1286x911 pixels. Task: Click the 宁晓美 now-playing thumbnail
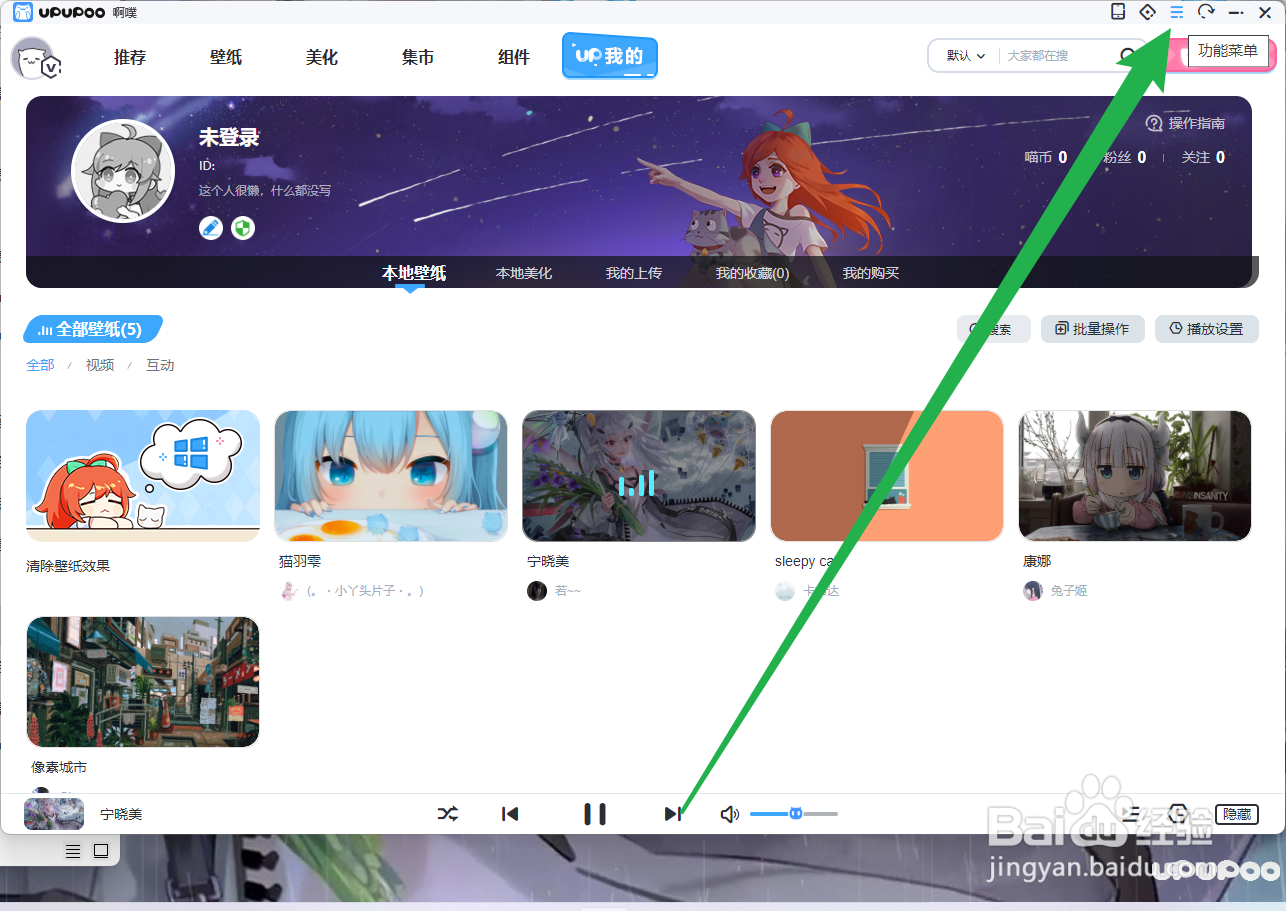(x=54, y=814)
